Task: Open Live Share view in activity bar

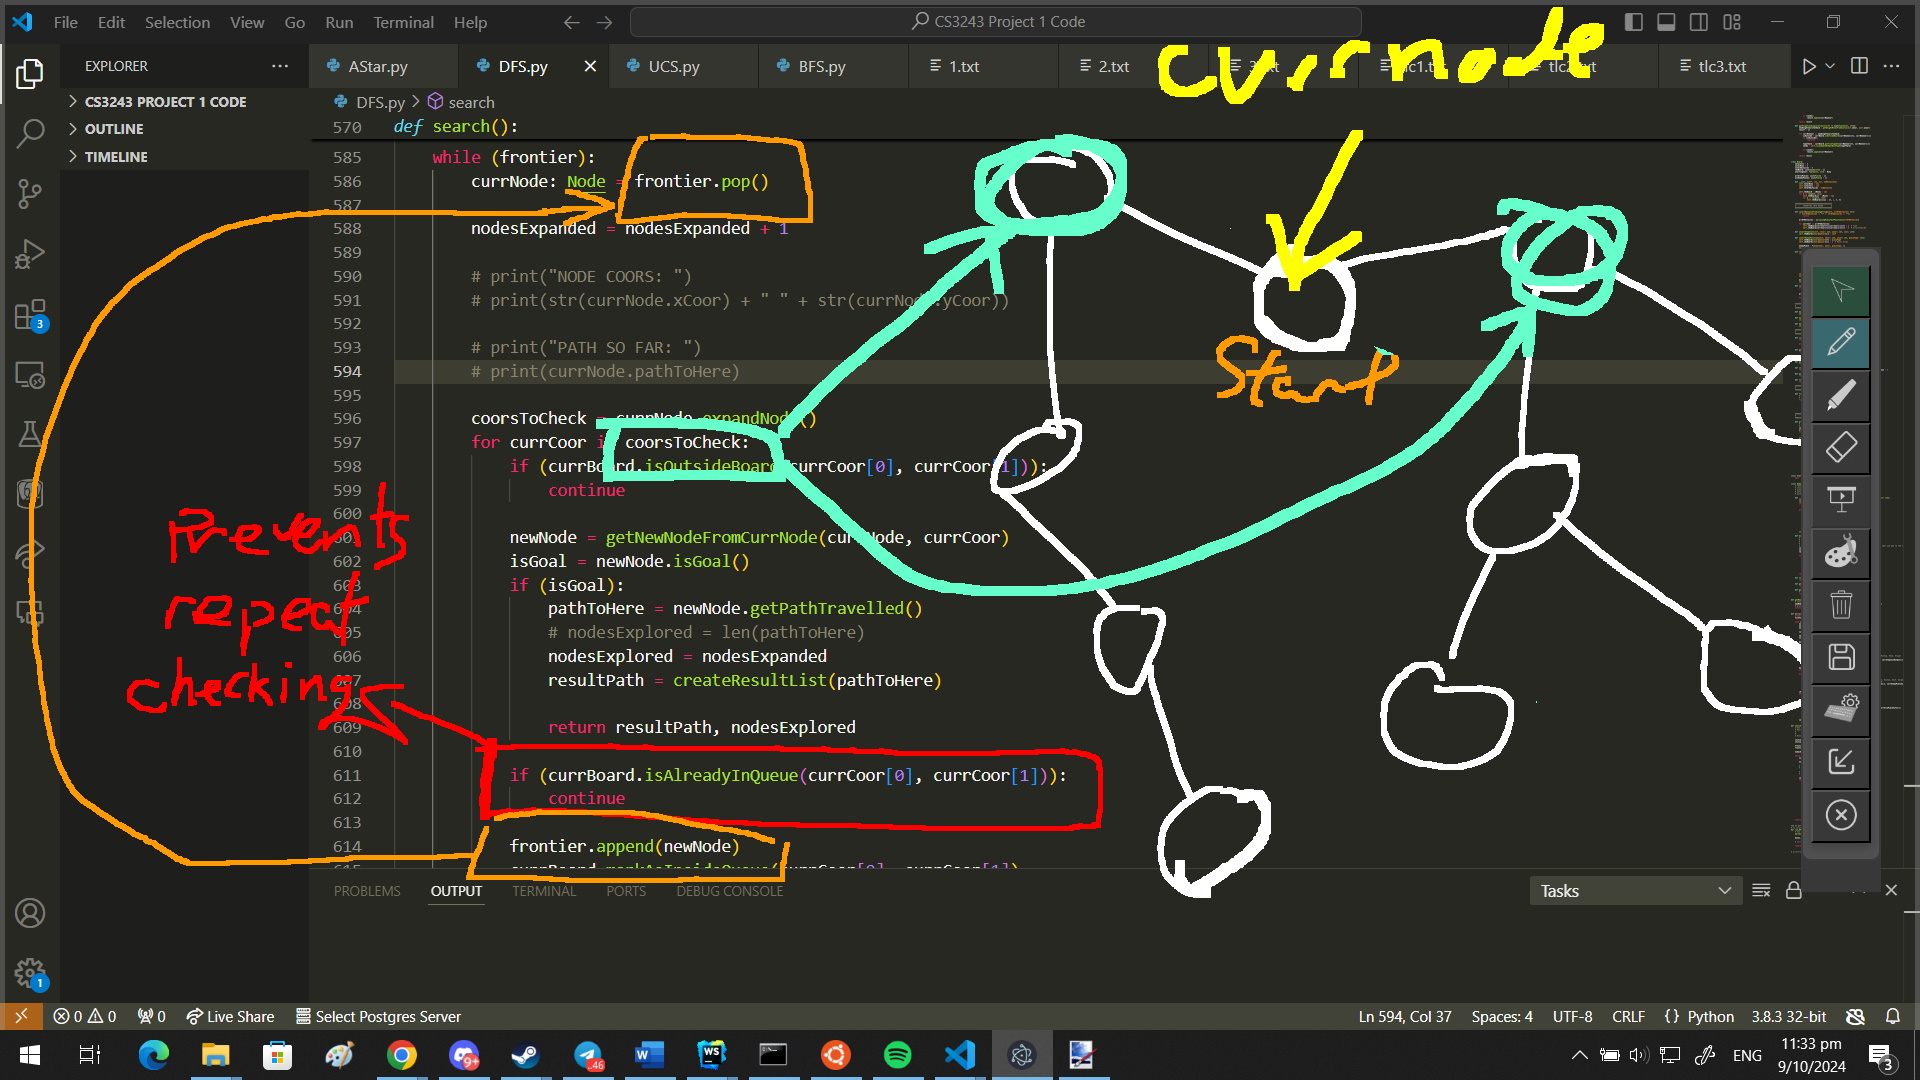Action: click(x=30, y=553)
